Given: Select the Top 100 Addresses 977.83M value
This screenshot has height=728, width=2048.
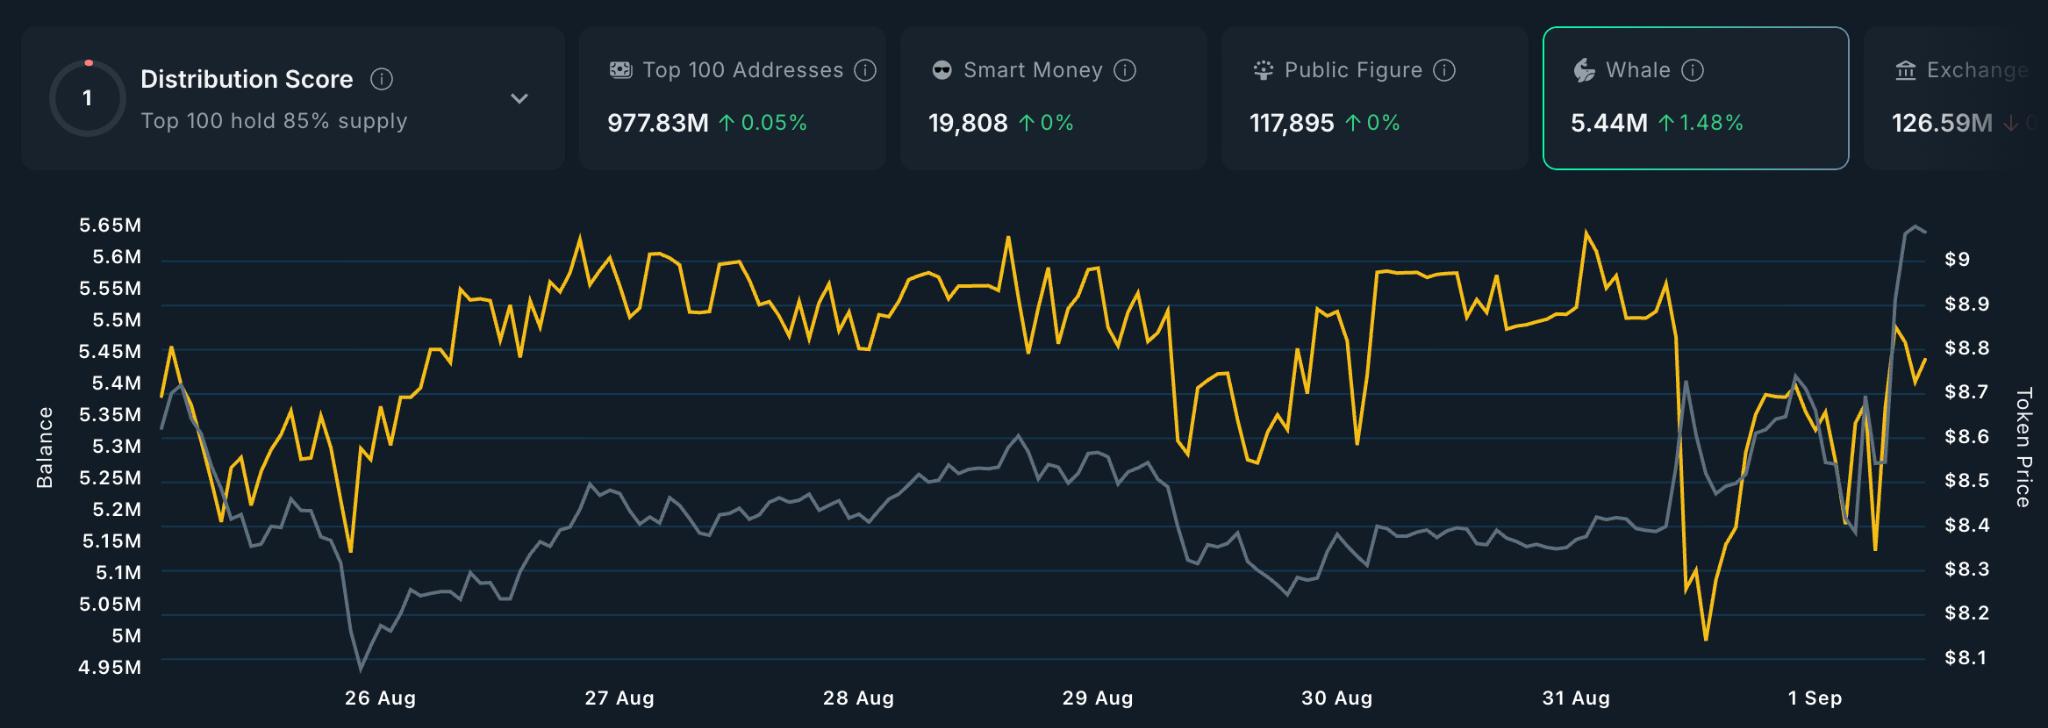Looking at the screenshot, I should 657,123.
